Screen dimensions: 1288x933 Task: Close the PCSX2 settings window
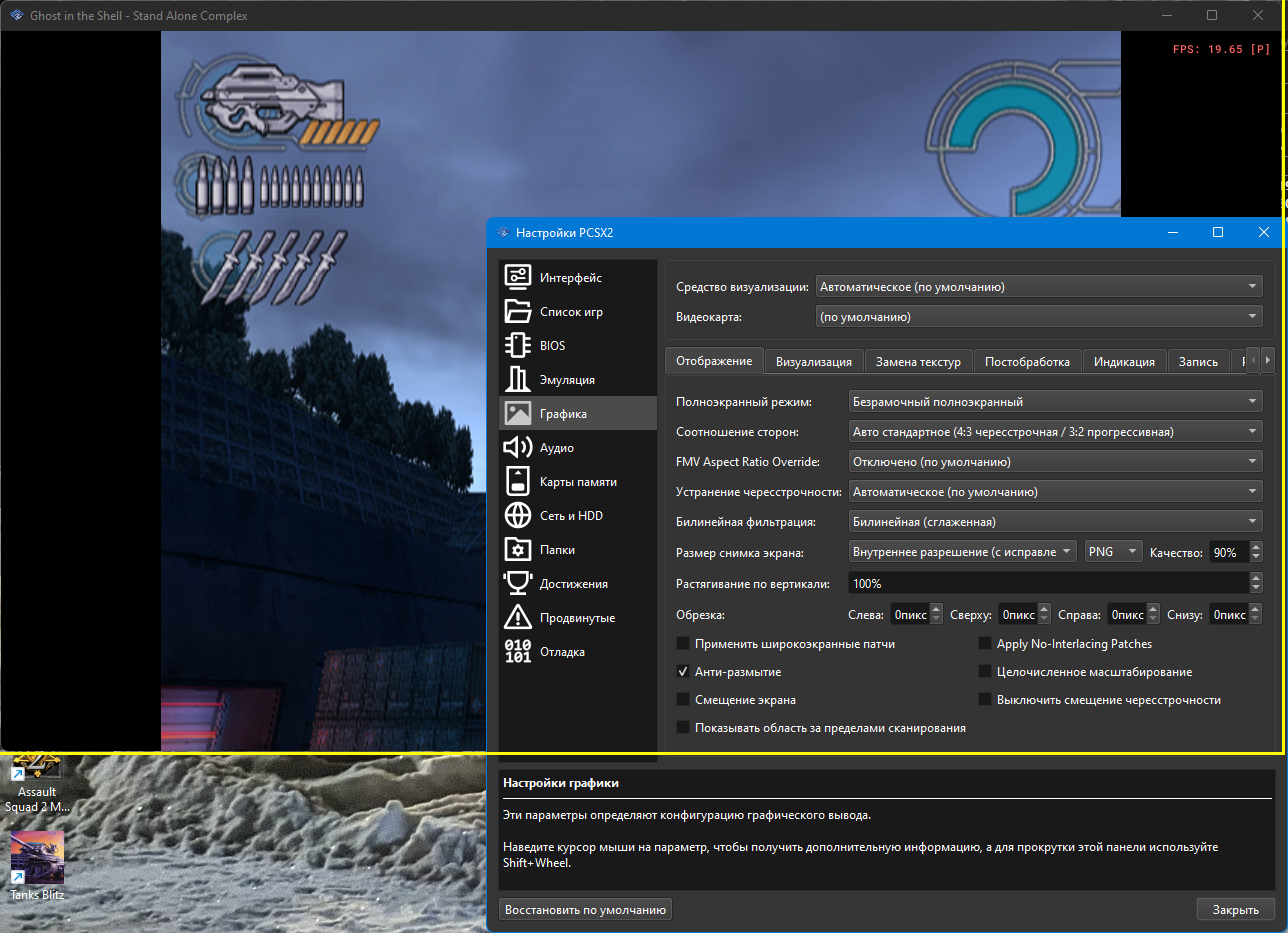coord(1264,232)
